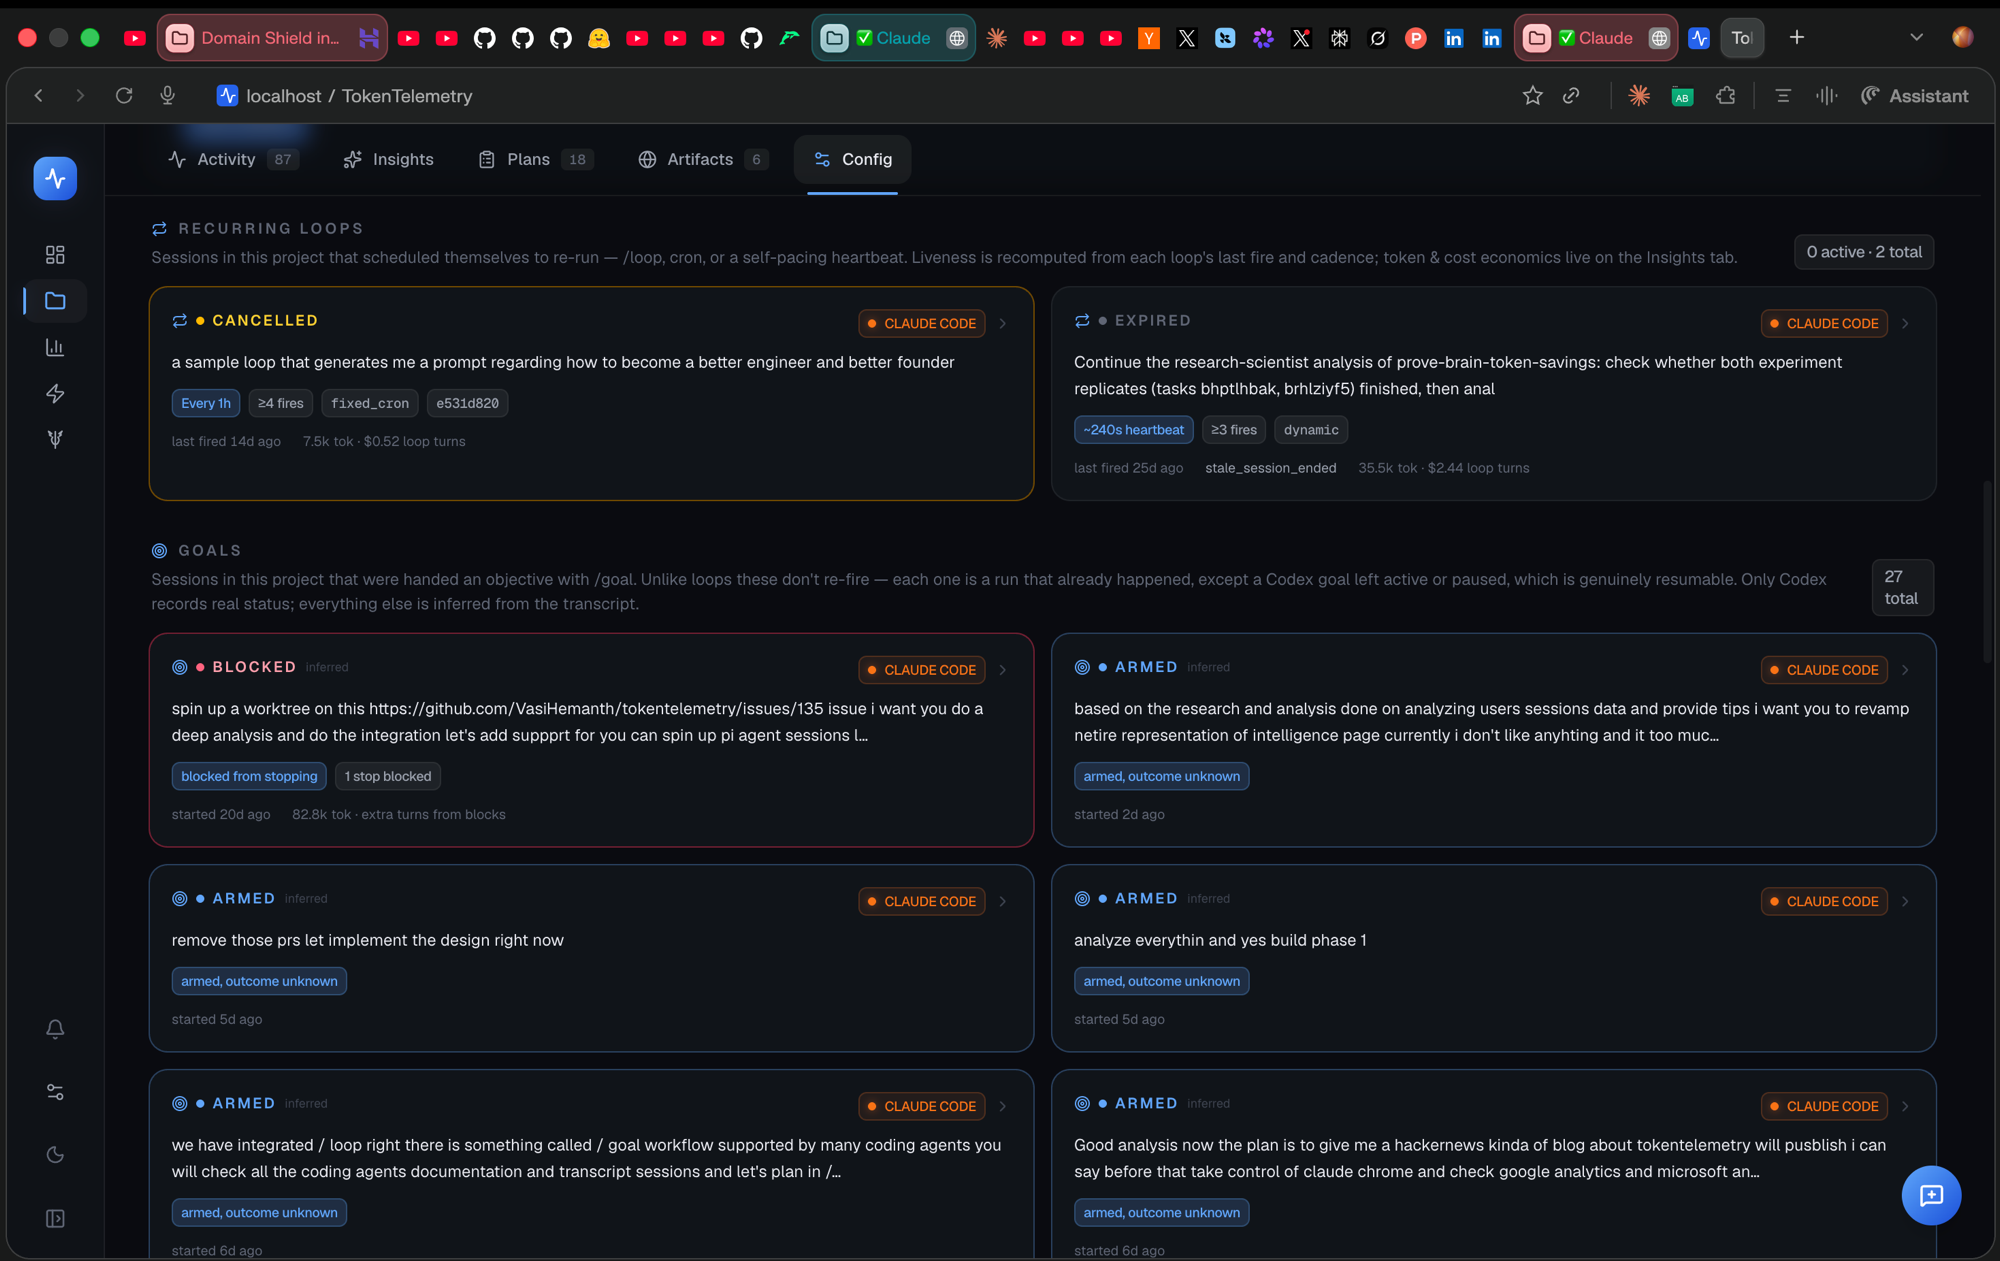This screenshot has height=1261, width=2000.
Task: Click CLAUDE CODE badge on BLOCKED card
Action: click(x=921, y=670)
